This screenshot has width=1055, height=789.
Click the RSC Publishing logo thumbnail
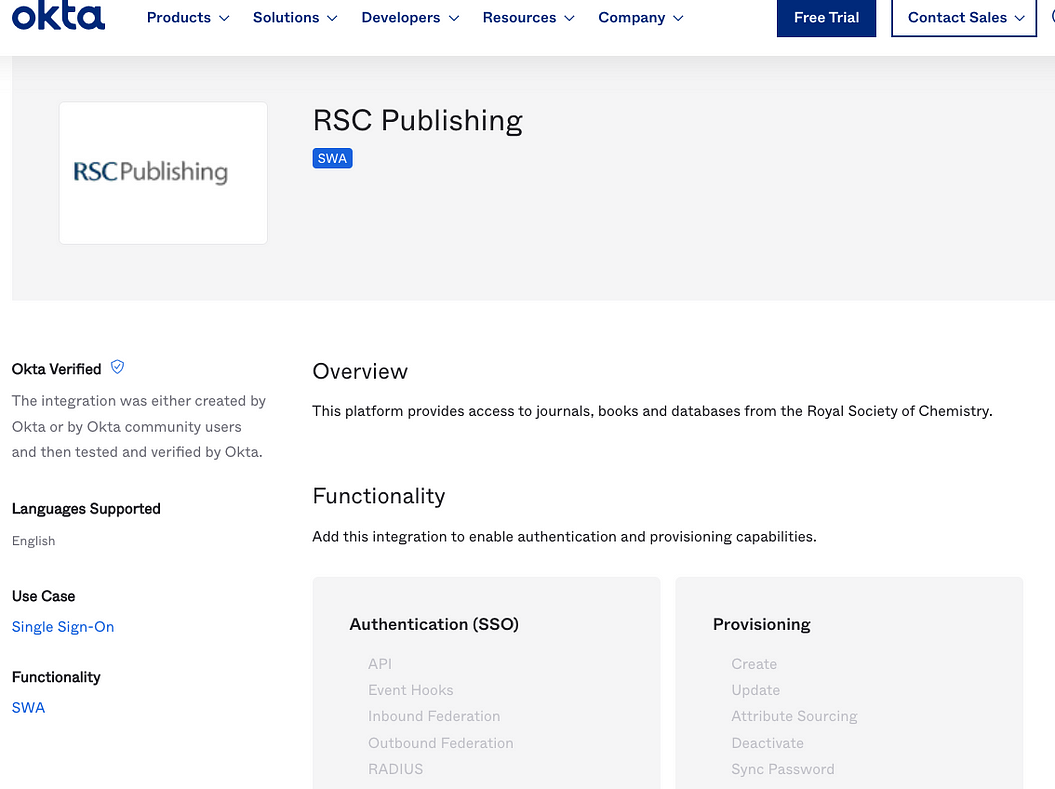click(x=163, y=173)
